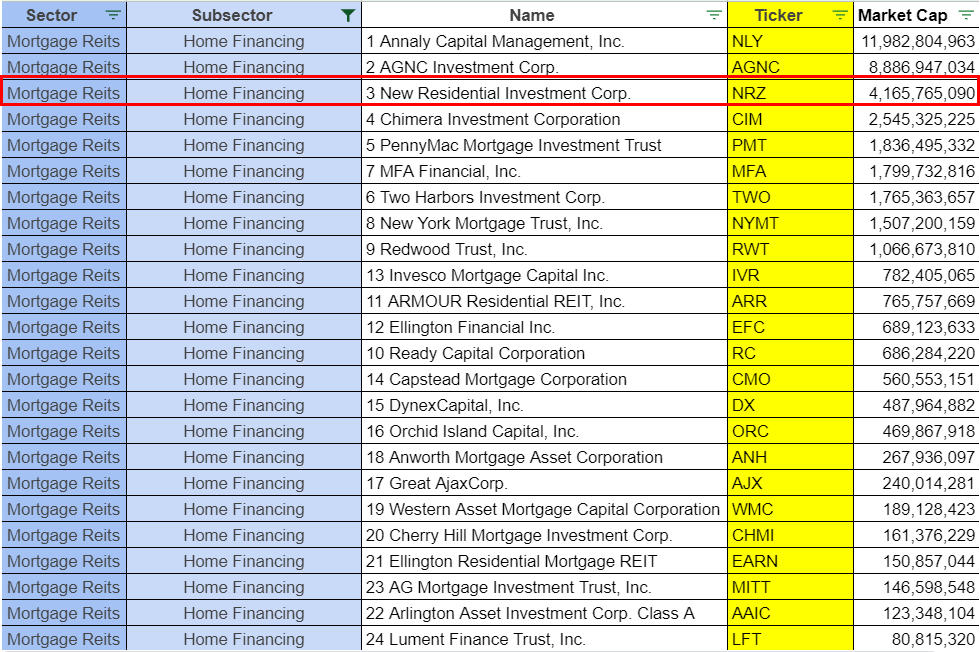The height and width of the screenshot is (652, 980).
Task: Select Cherry Hill Mortgage Investment Corp. cell
Action: pyautogui.click(x=544, y=535)
